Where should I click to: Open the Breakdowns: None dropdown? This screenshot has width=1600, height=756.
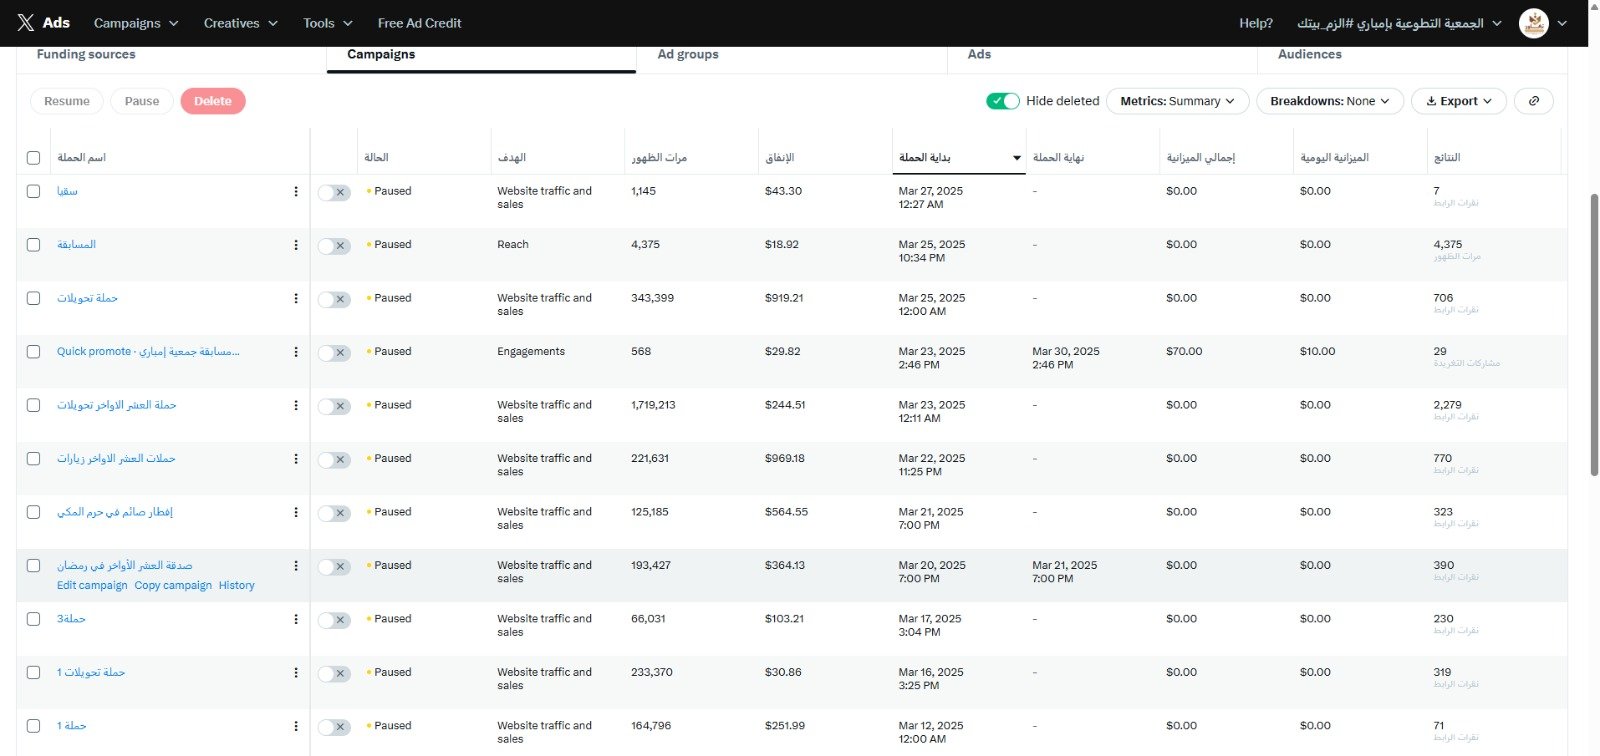1329,101
